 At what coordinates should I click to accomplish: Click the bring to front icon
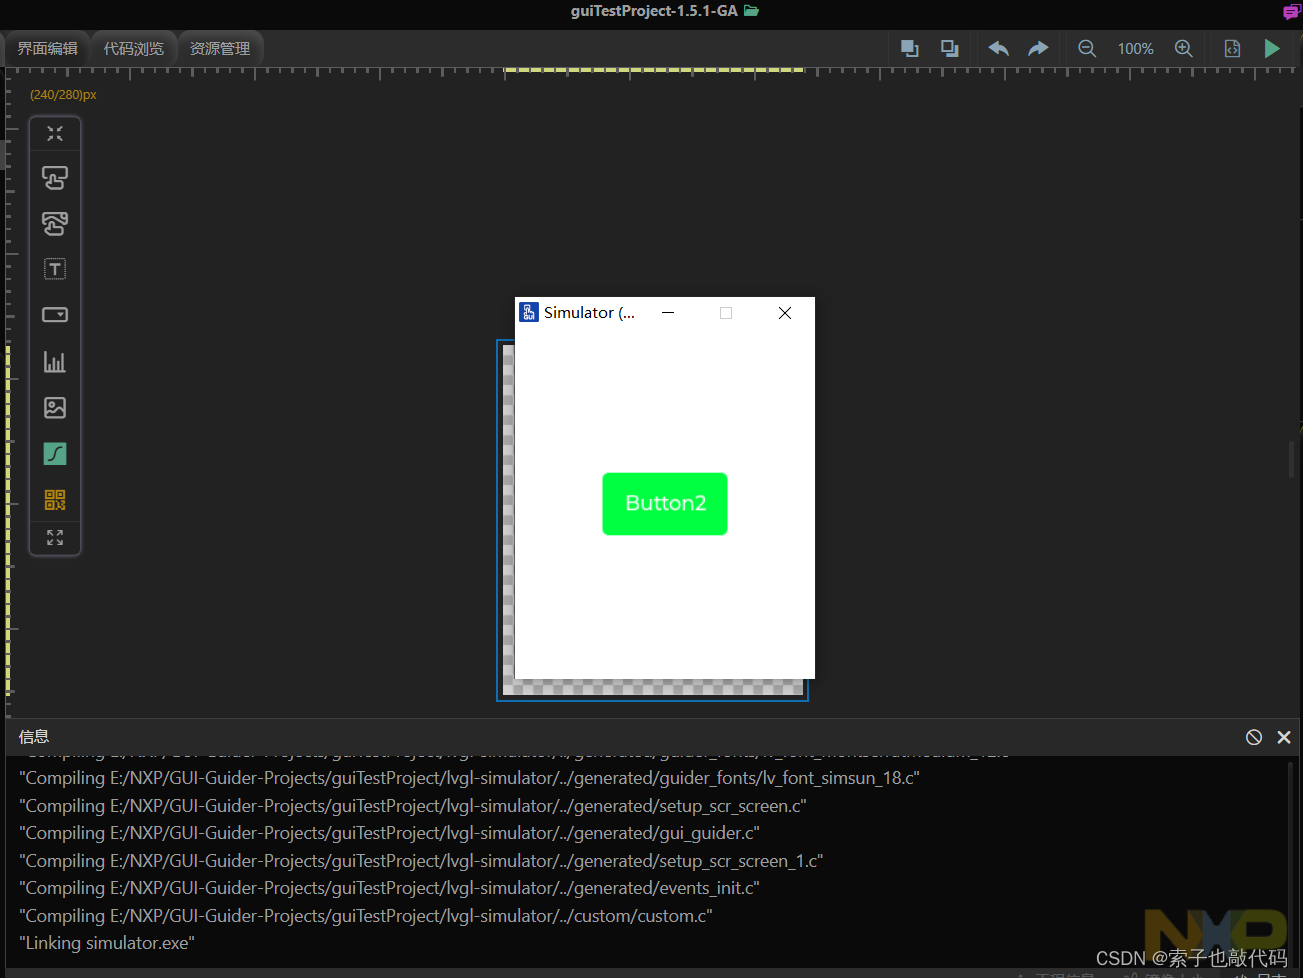pos(910,48)
